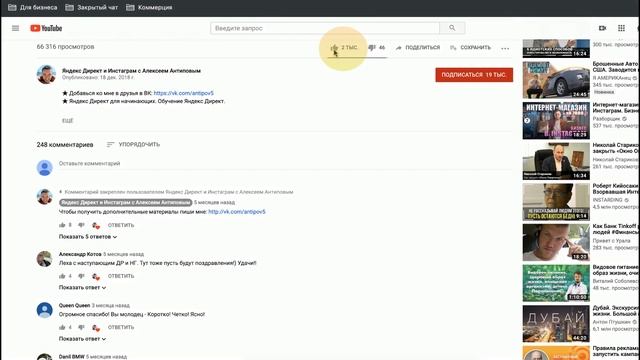Expand Показать ответ under Александр Котов's comment

(82, 288)
